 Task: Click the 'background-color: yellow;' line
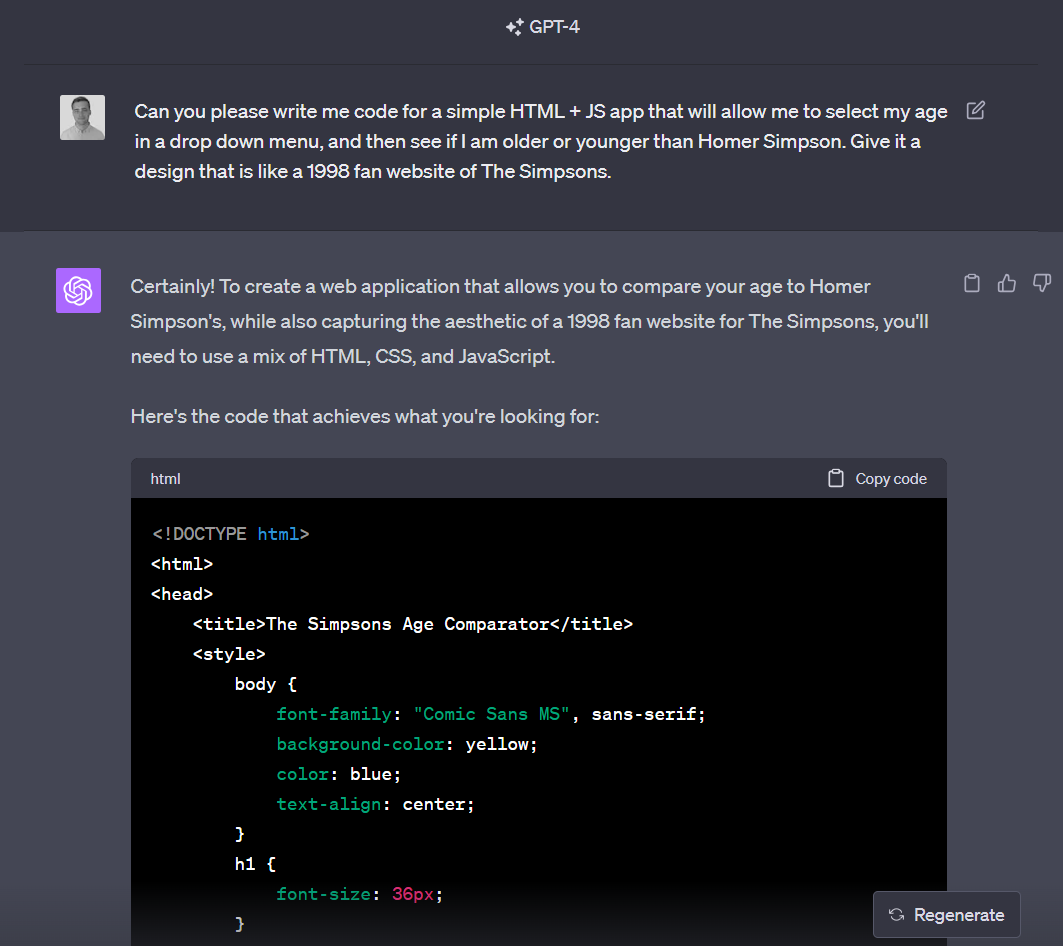(x=407, y=744)
